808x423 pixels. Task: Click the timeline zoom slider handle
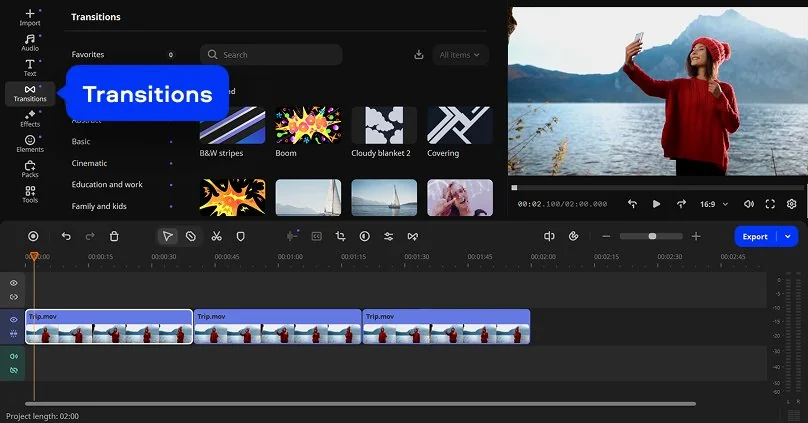(652, 236)
